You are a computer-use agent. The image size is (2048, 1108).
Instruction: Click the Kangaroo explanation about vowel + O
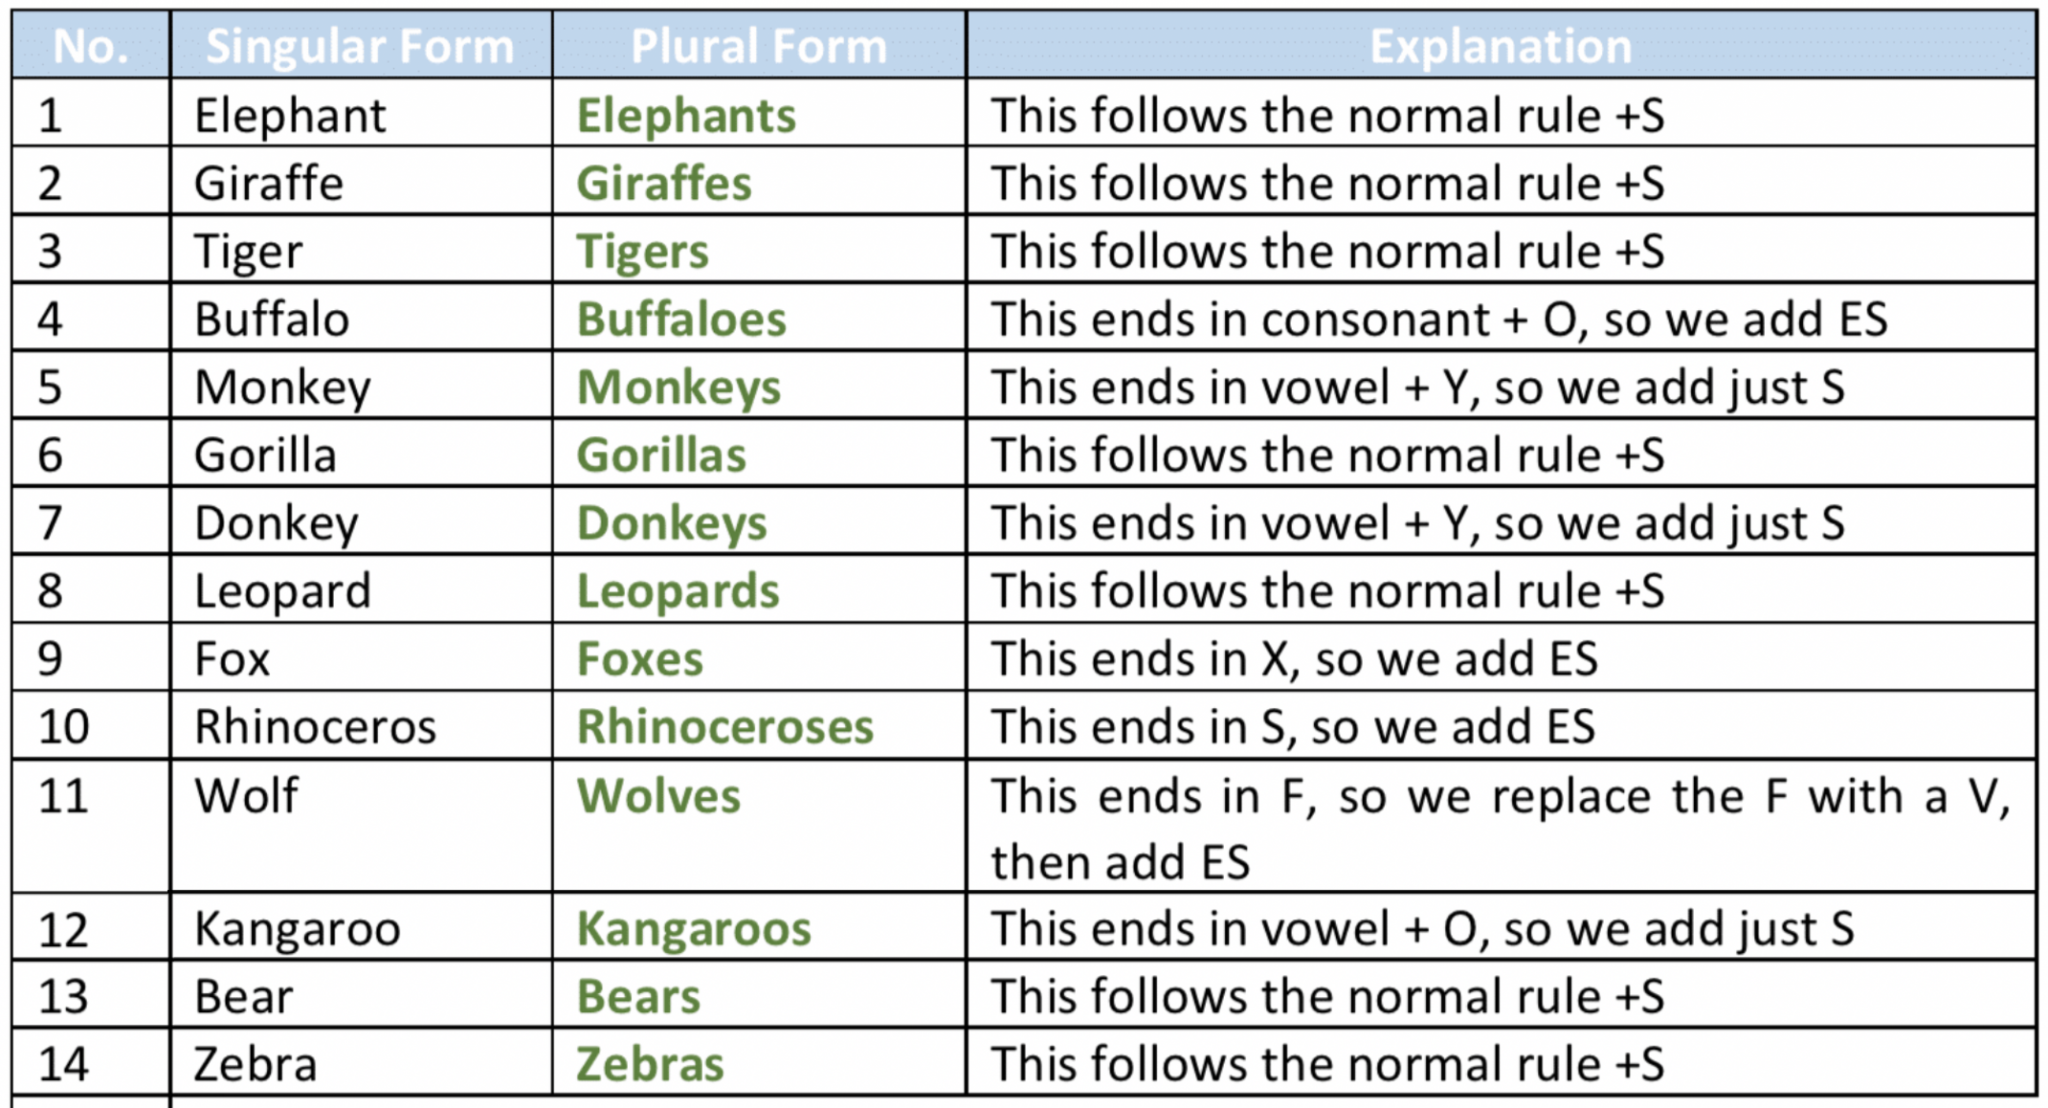tap(1422, 929)
